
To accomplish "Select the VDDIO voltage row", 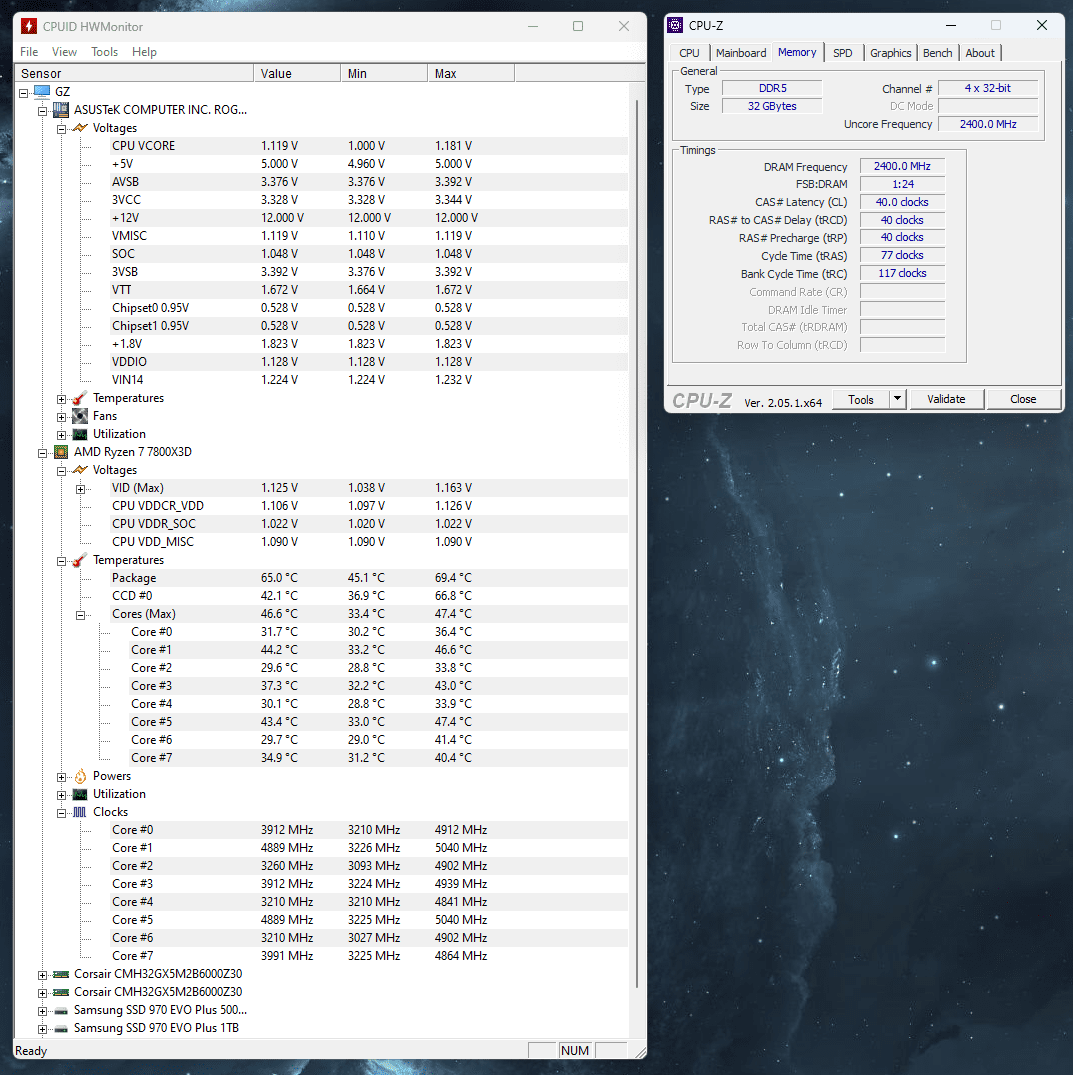I will pos(370,362).
